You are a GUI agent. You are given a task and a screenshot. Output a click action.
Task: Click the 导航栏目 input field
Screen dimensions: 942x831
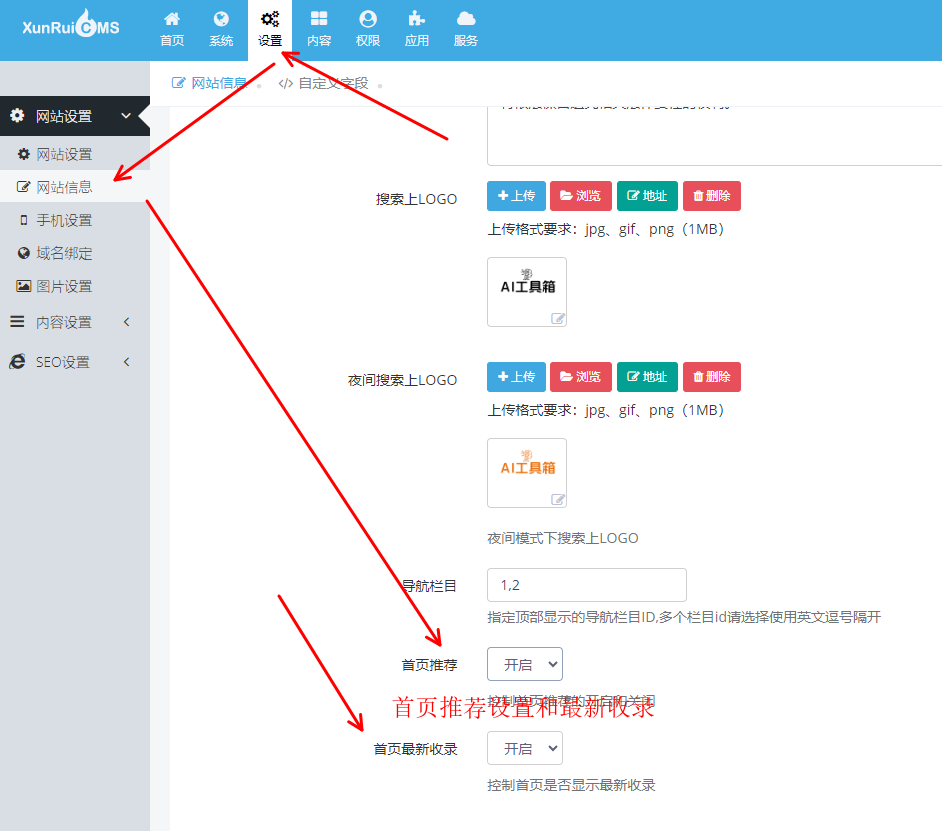click(x=586, y=585)
